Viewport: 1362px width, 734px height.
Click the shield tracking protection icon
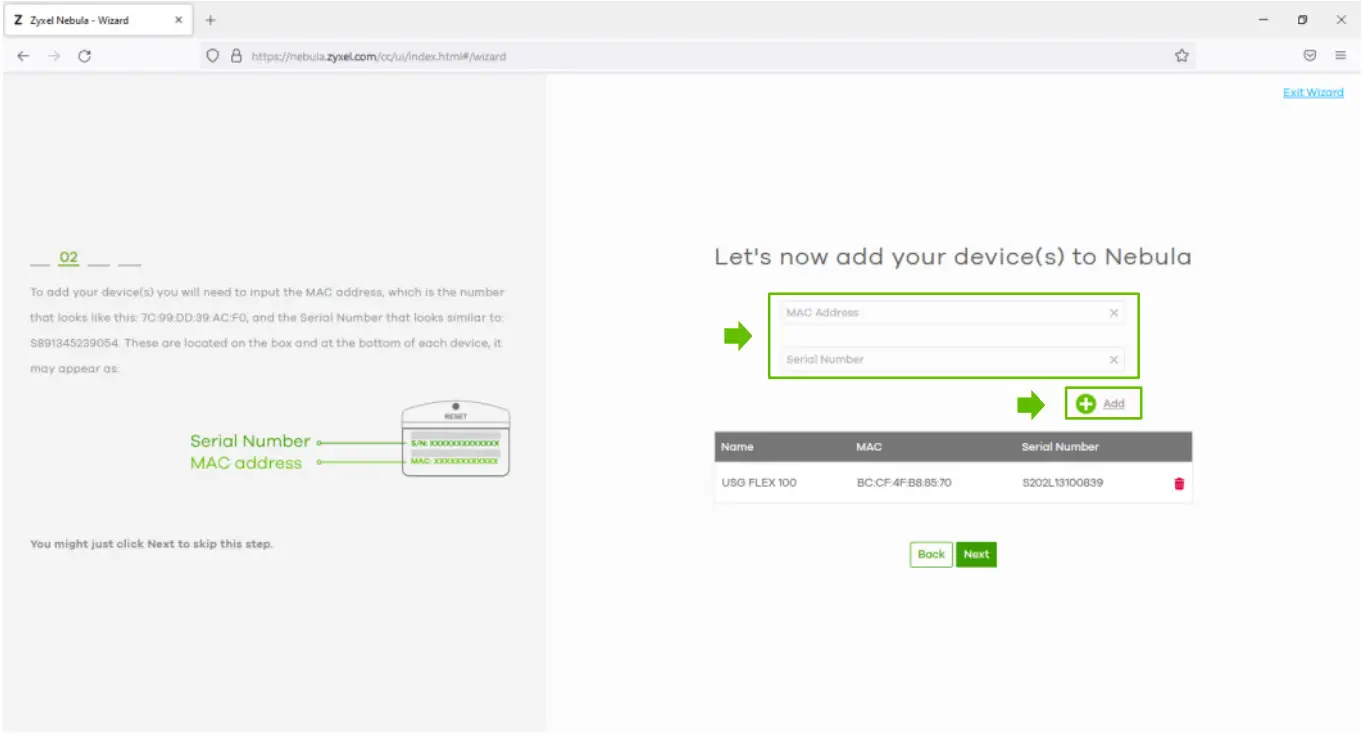213,56
